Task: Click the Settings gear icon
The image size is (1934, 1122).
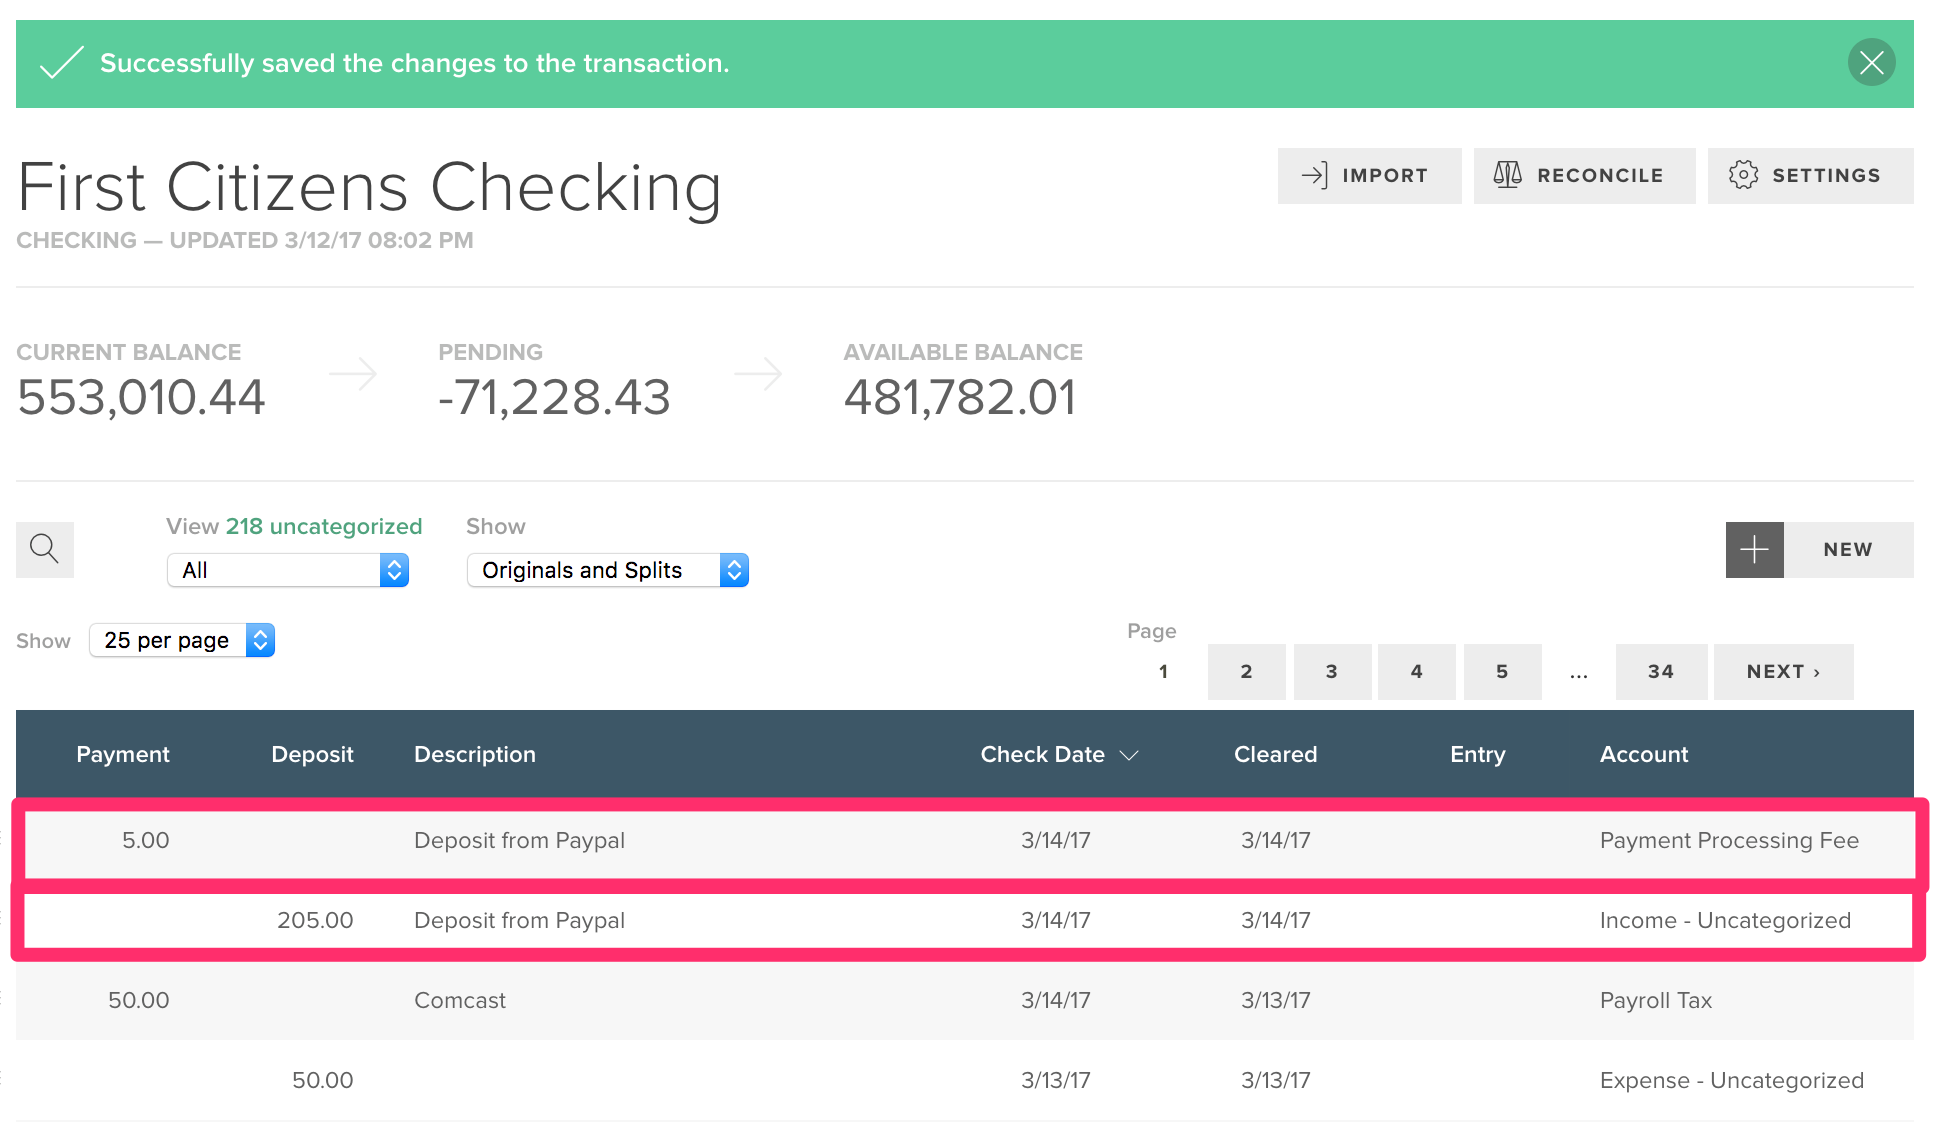Action: coord(1743,175)
